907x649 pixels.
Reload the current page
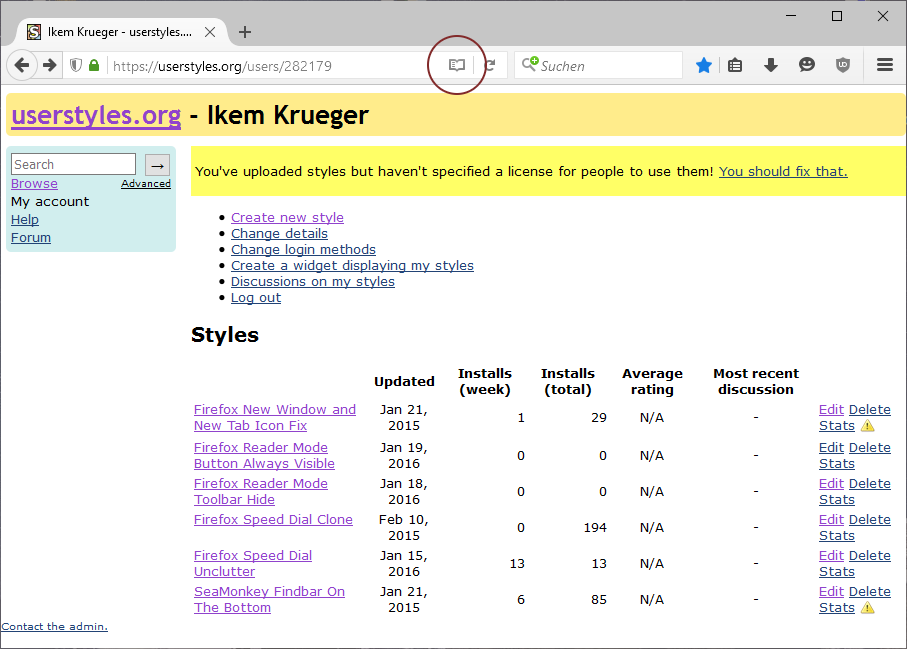(x=490, y=65)
